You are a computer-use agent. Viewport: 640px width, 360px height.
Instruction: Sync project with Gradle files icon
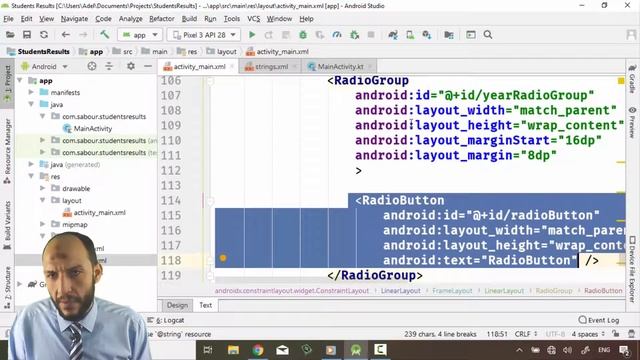tap(393, 35)
